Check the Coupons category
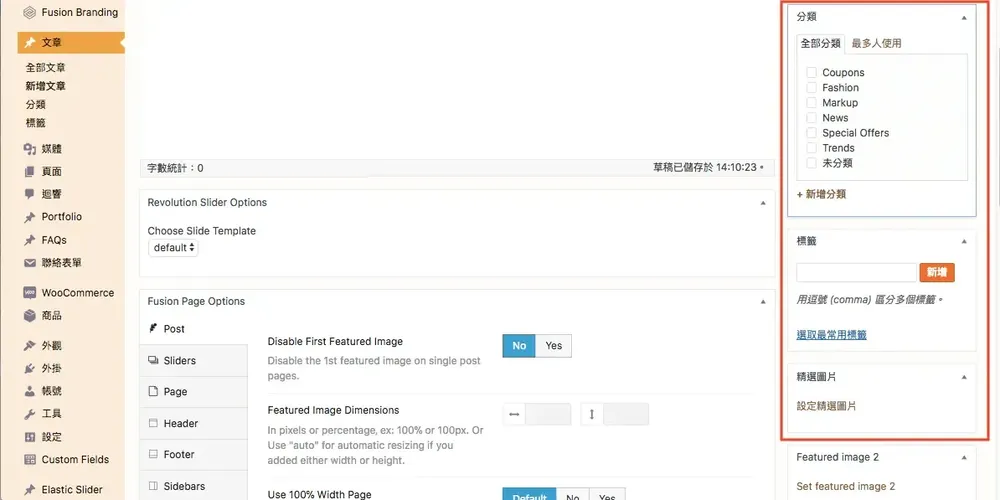This screenshot has width=1000, height=500. tap(812, 73)
